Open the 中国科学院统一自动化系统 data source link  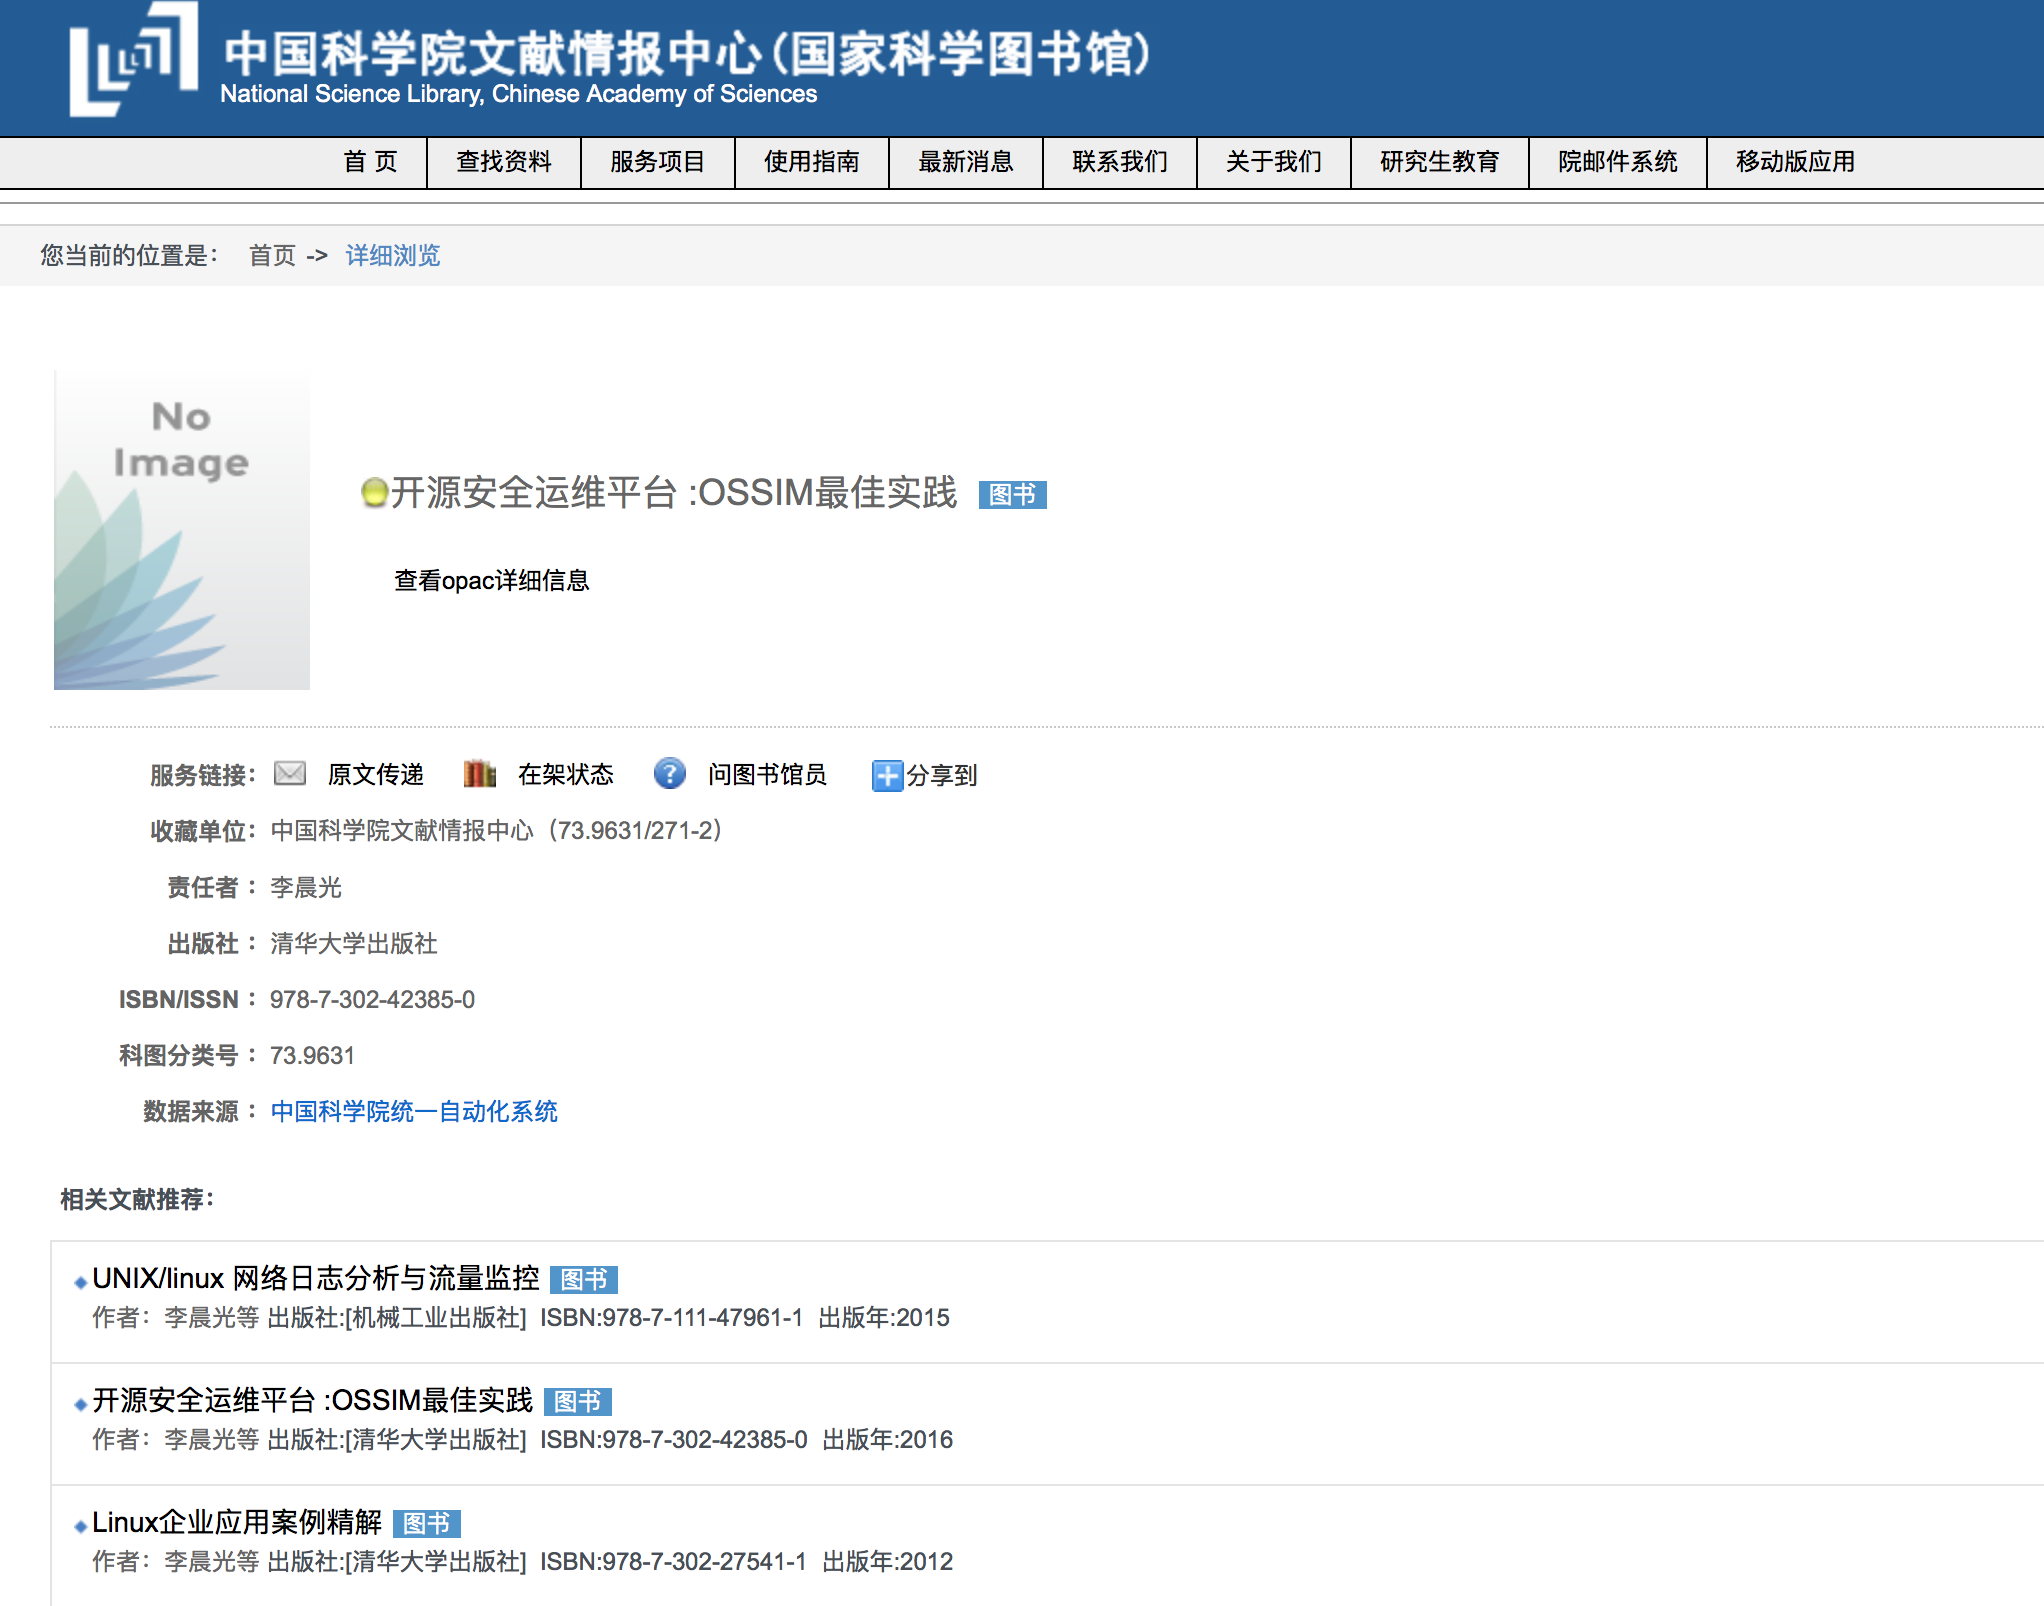coord(414,1112)
